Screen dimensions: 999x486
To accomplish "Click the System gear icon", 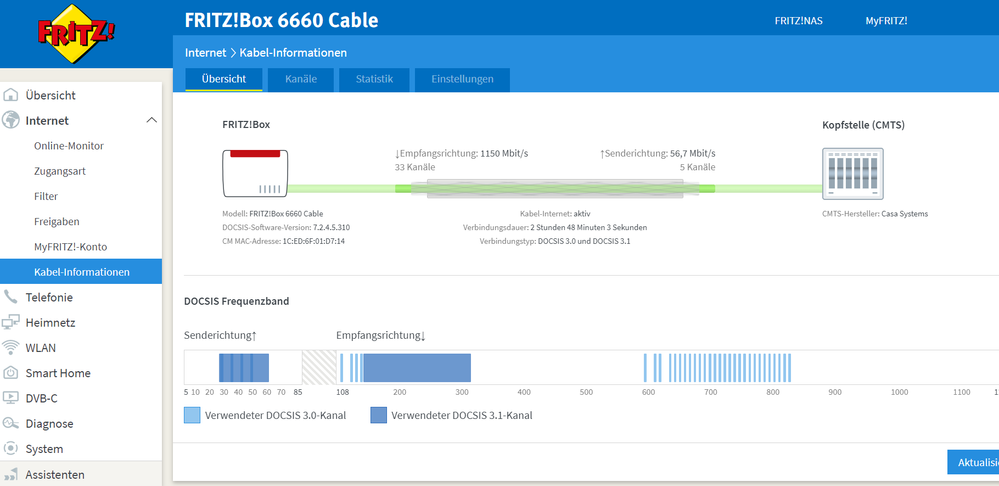I will 11,449.
